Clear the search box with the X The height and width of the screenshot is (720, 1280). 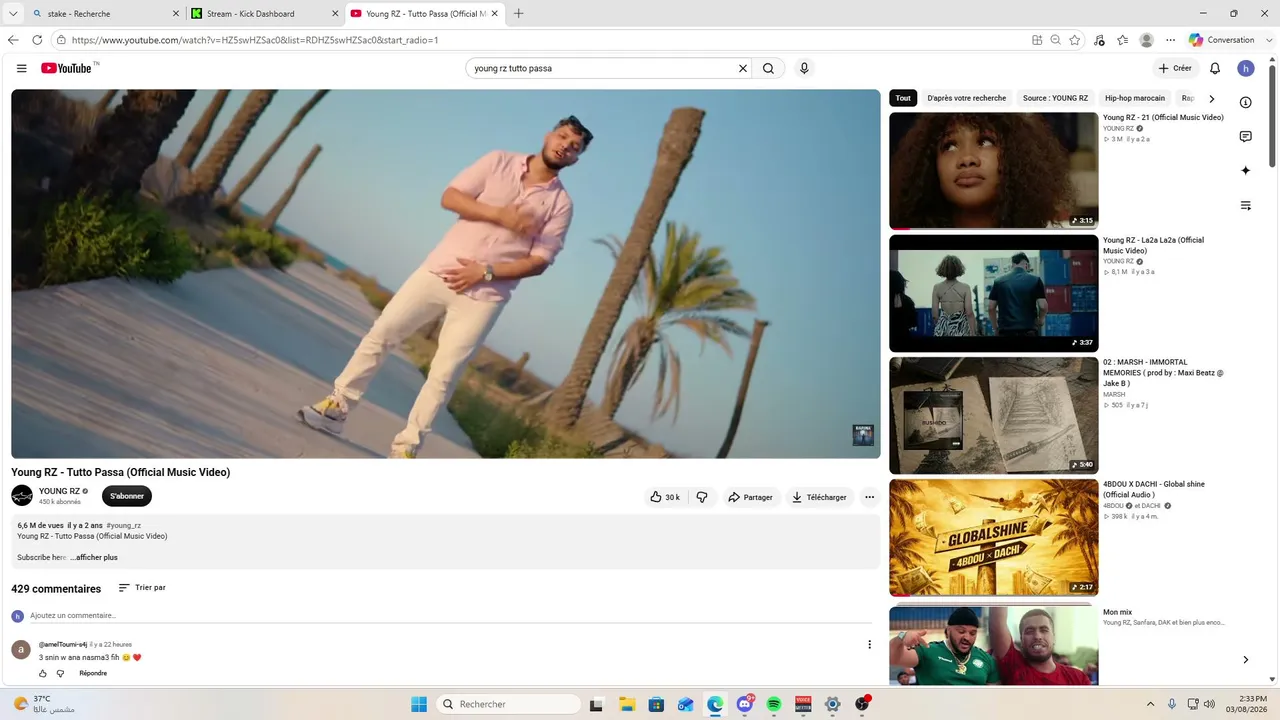[743, 68]
